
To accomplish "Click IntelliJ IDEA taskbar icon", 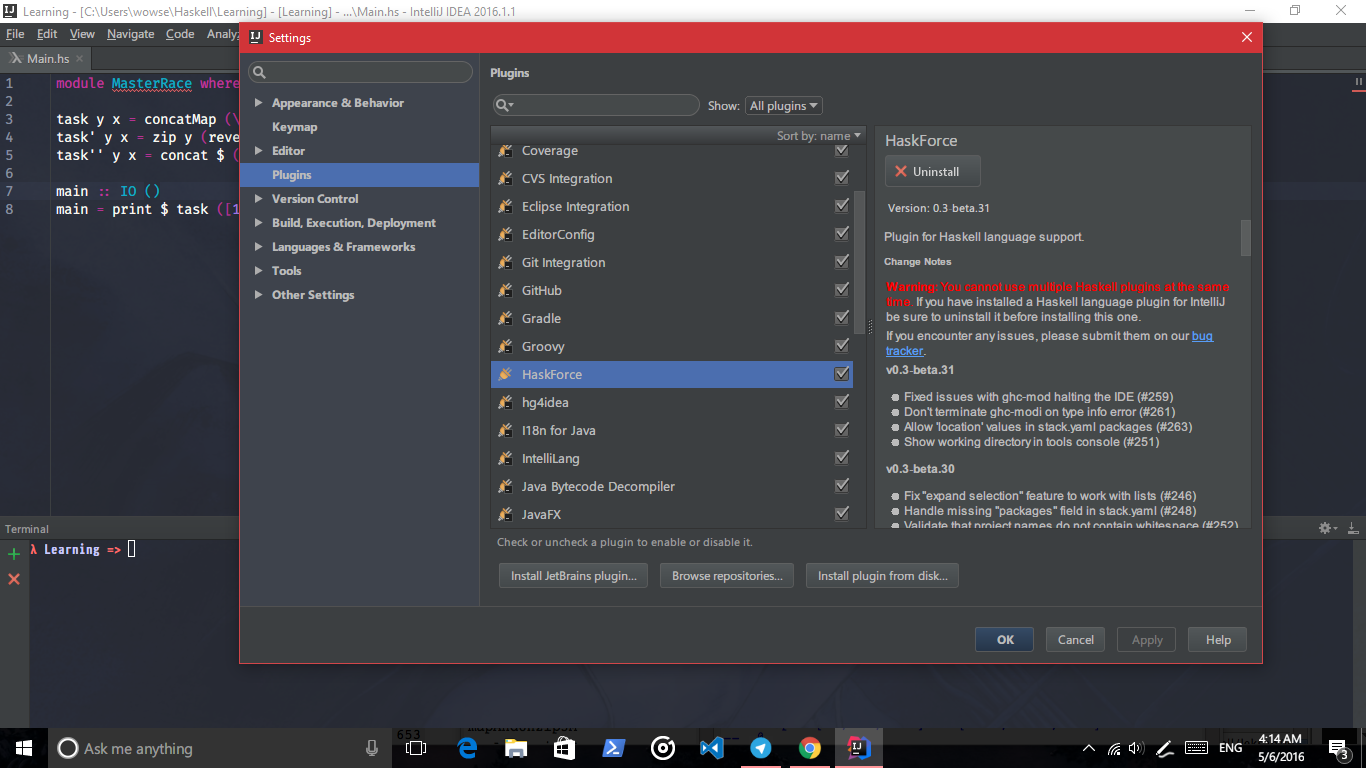I will pos(859,748).
